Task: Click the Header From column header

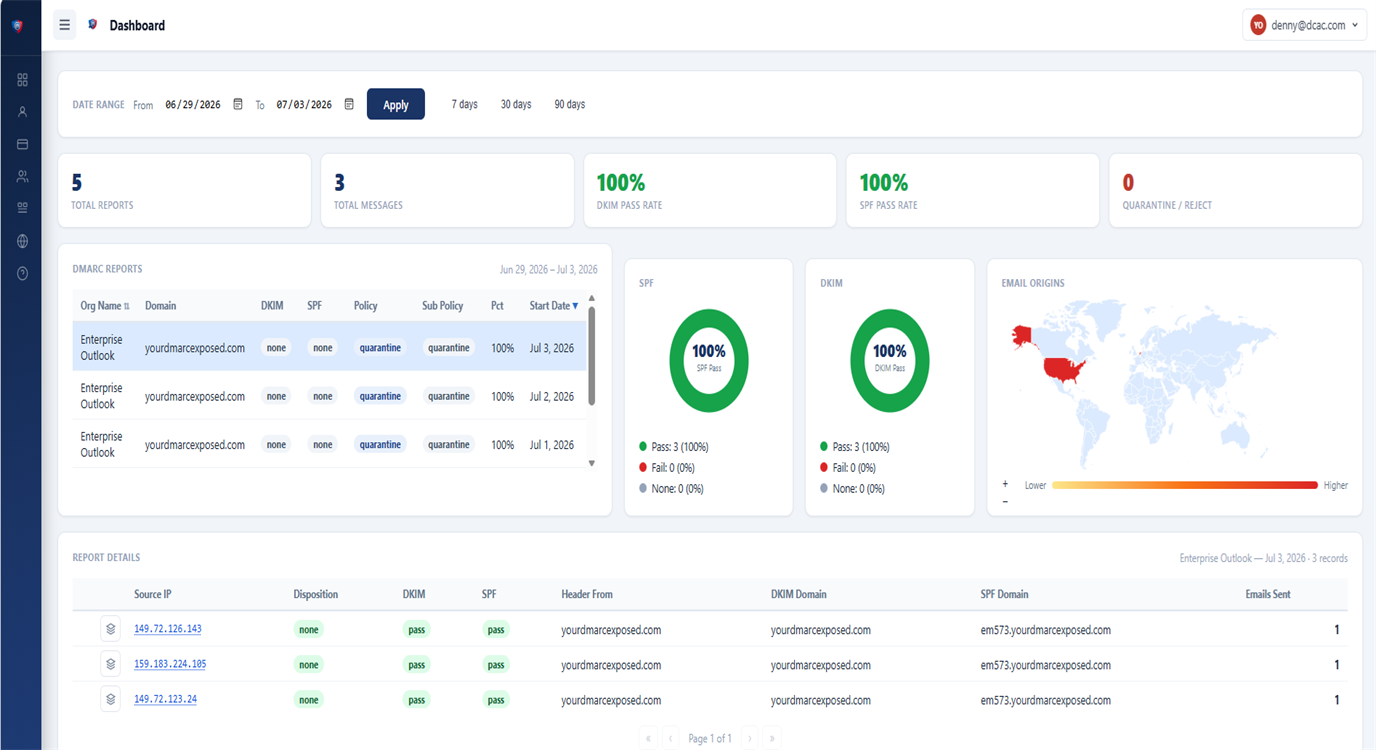Action: 587,594
